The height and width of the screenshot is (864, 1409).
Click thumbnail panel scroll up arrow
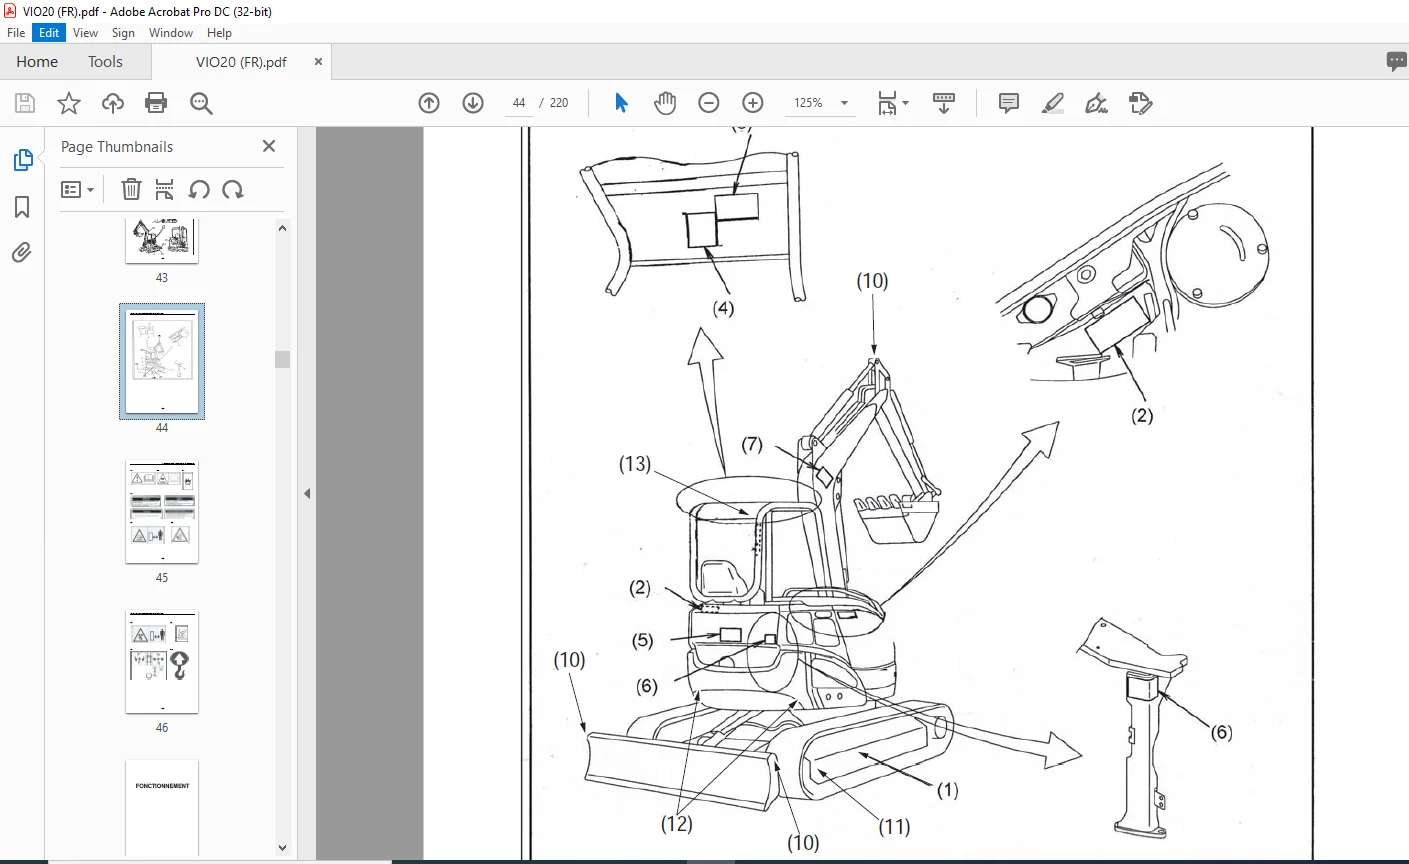click(x=282, y=228)
